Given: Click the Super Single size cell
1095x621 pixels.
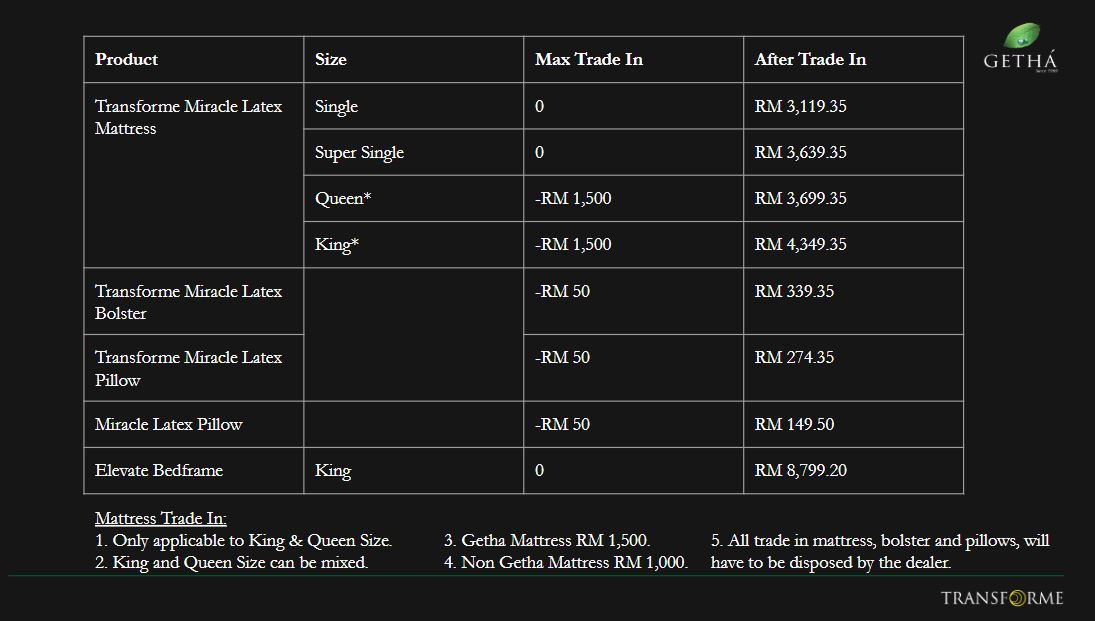Looking at the screenshot, I should (x=360, y=153).
